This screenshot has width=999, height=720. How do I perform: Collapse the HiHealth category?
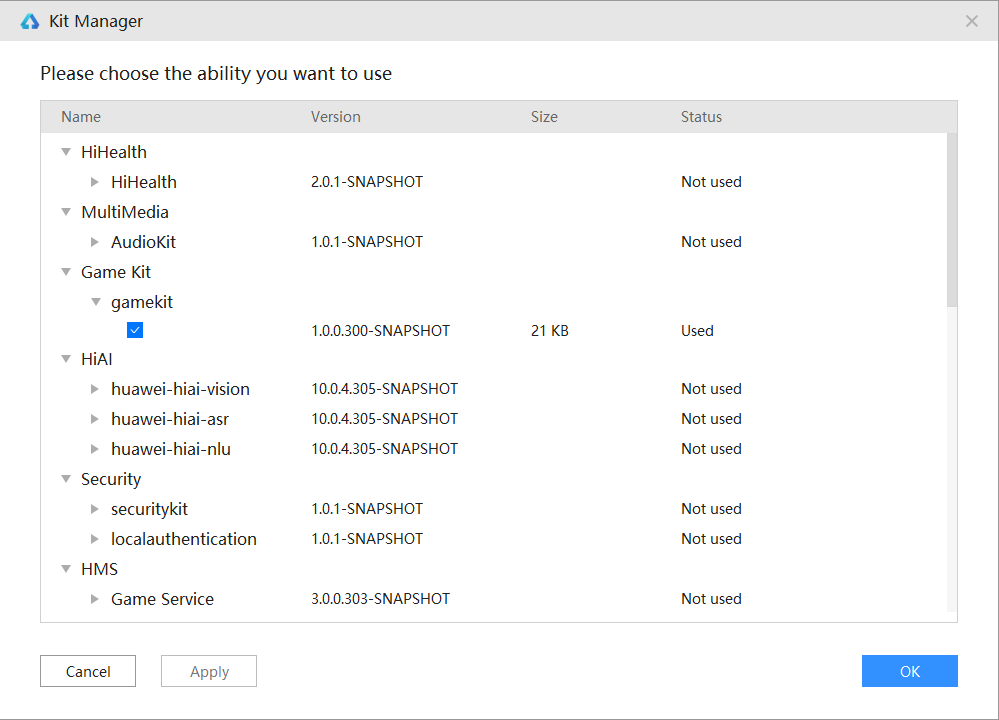point(66,152)
